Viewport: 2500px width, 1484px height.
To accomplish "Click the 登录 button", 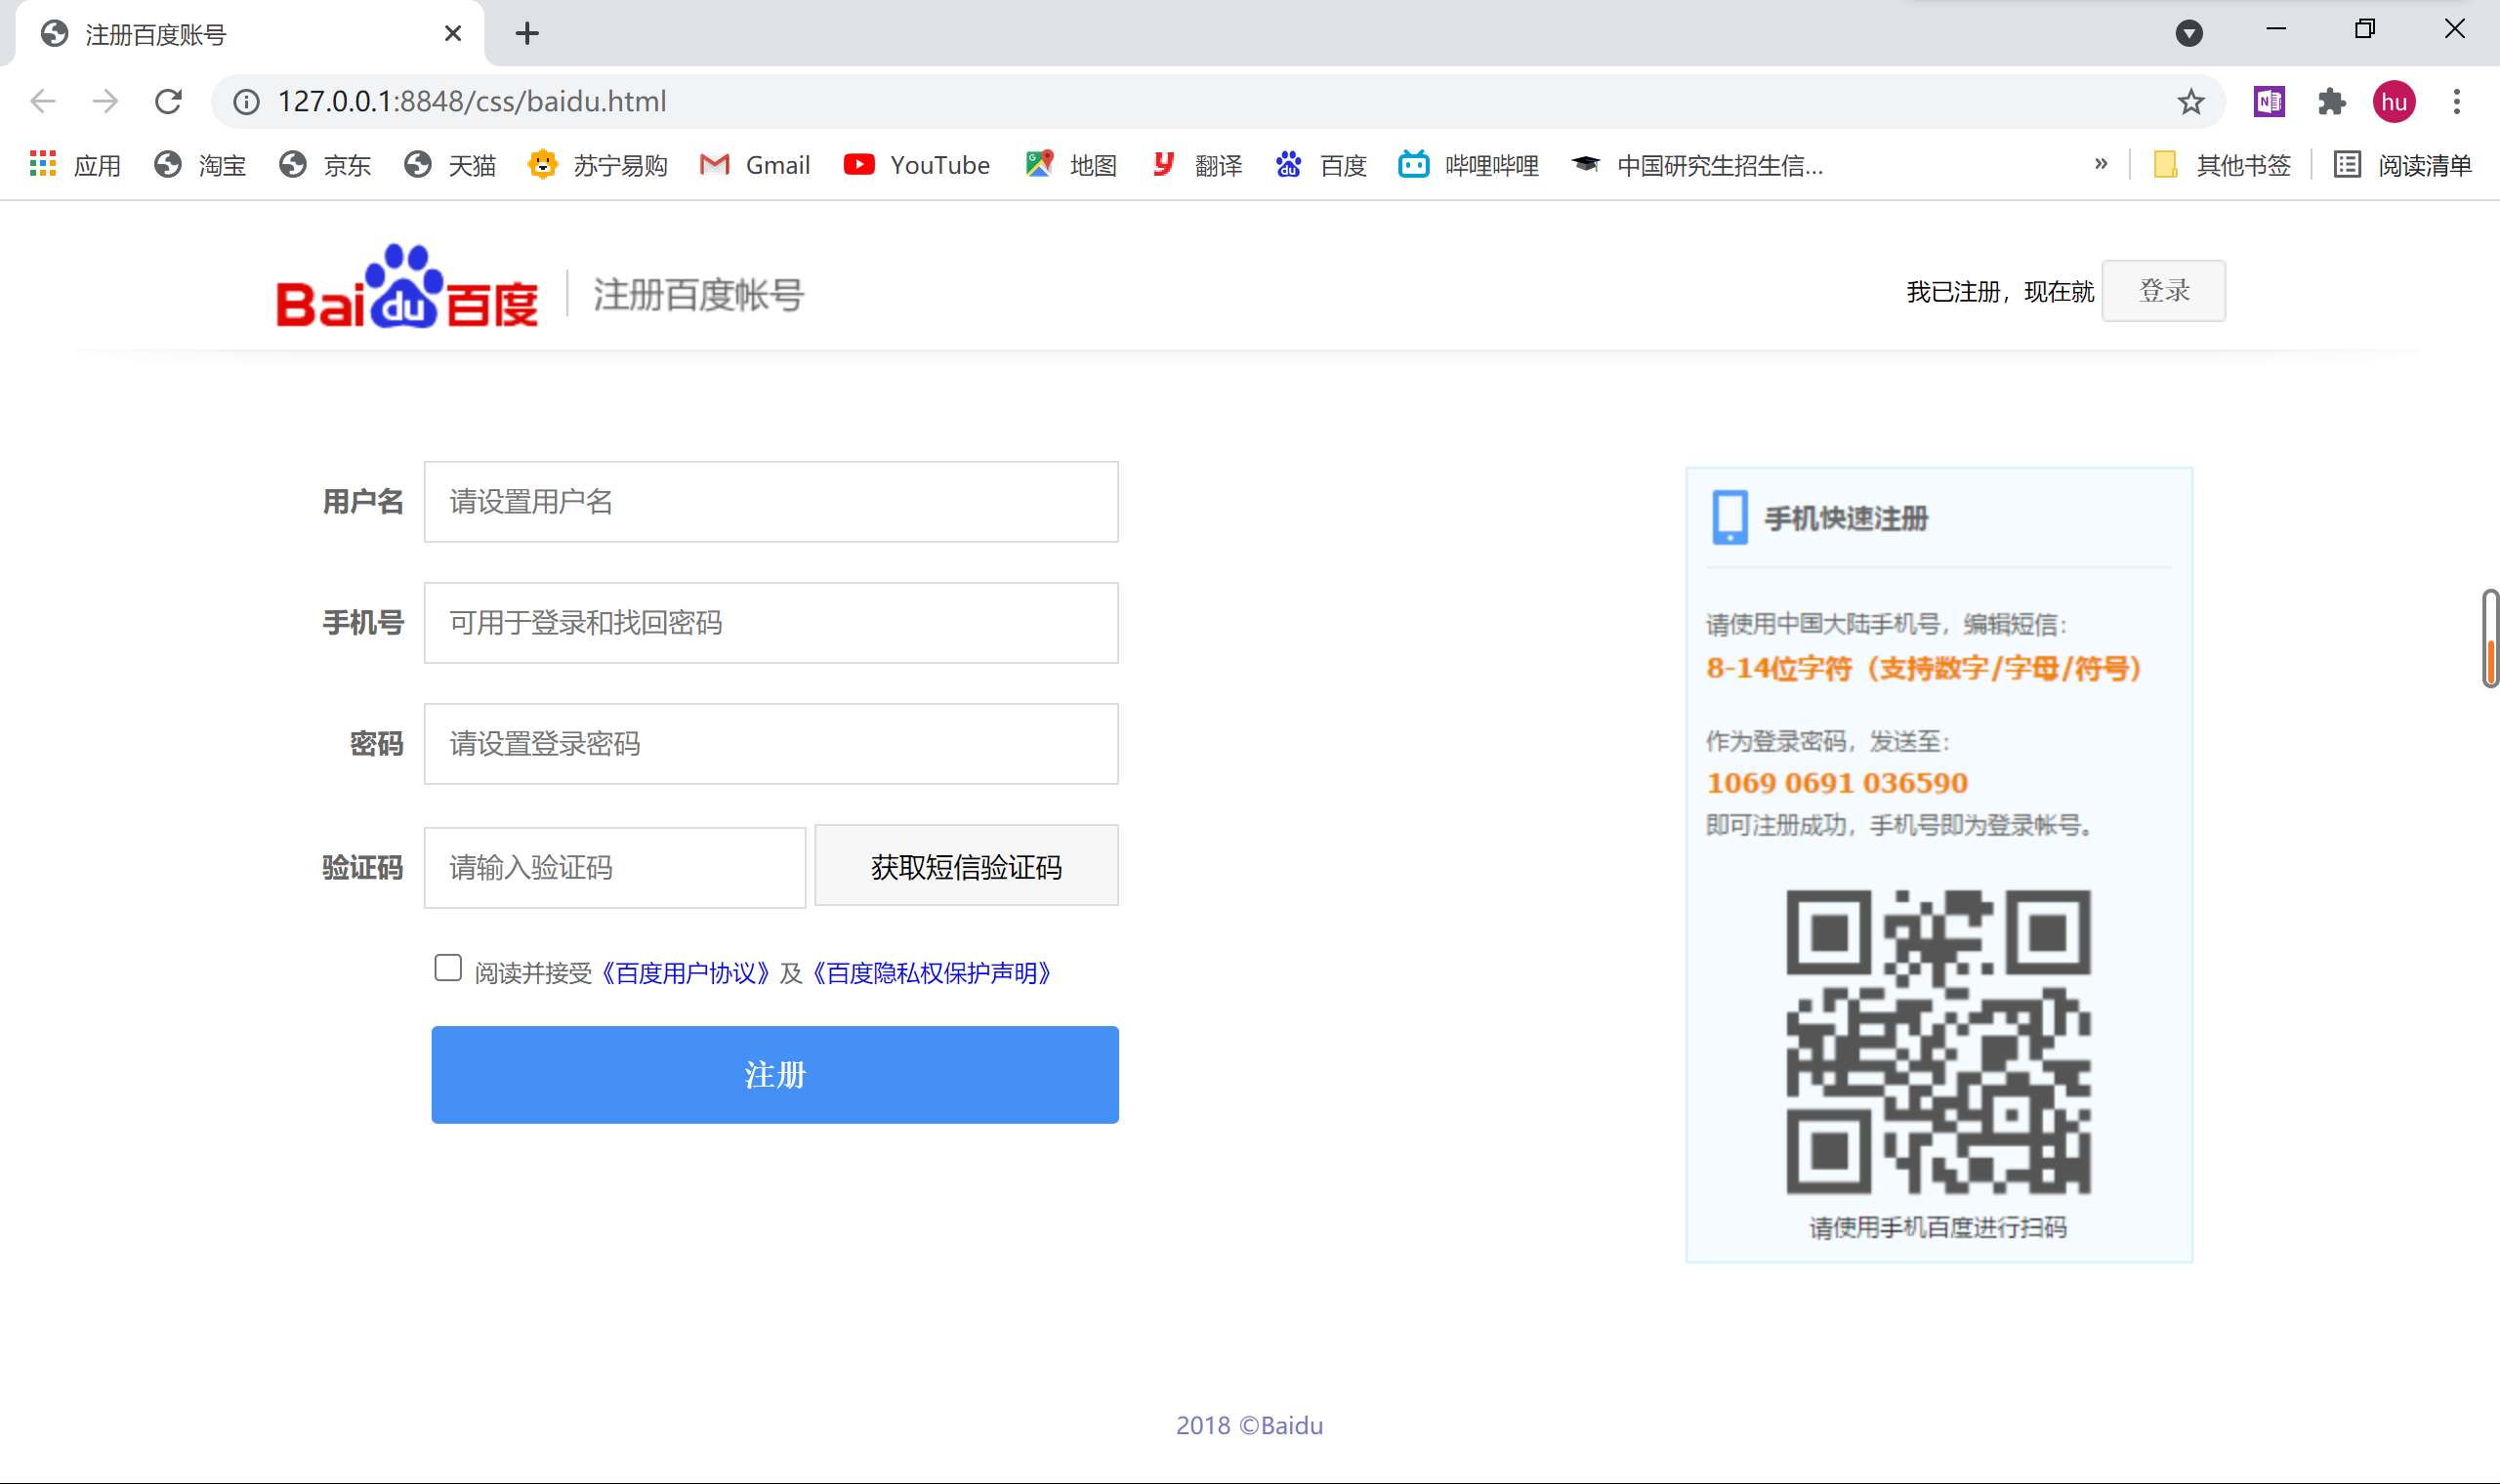I will (2164, 291).
